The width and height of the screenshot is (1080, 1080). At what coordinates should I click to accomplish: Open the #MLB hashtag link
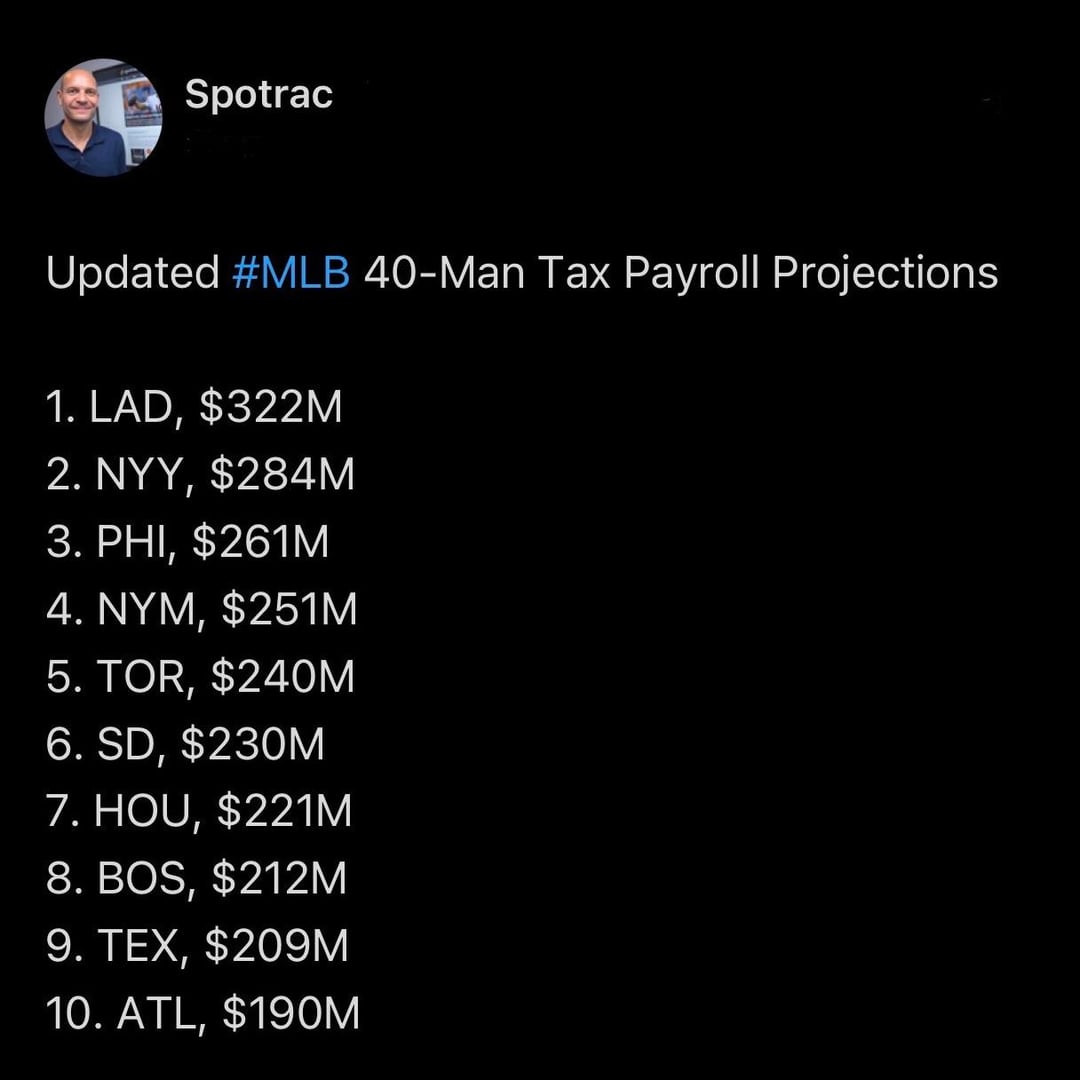(291, 273)
